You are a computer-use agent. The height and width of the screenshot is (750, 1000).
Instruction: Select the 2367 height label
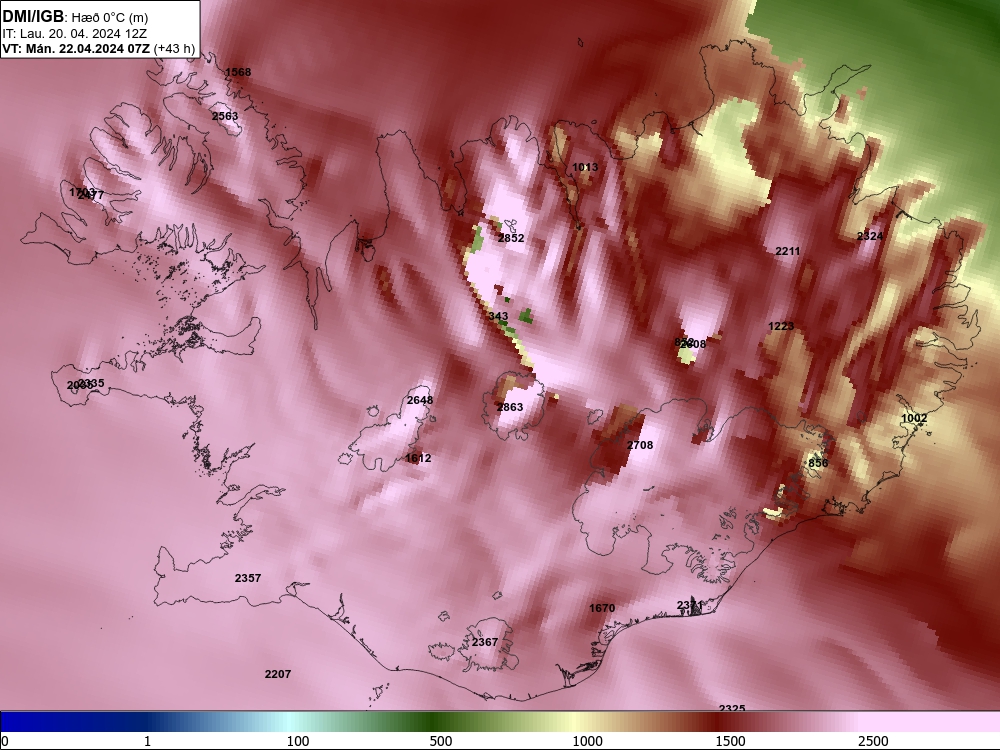(485, 642)
